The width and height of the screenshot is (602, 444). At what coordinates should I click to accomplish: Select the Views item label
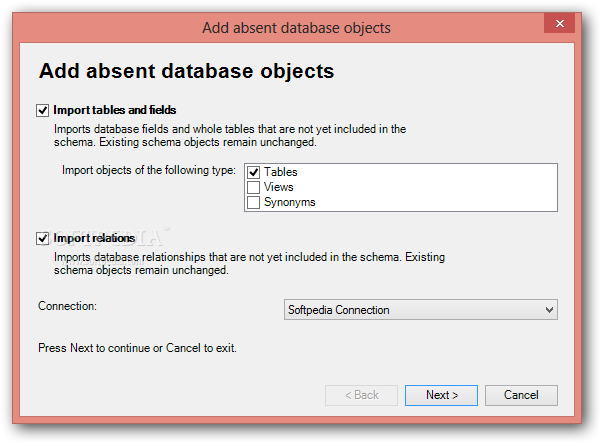279,187
